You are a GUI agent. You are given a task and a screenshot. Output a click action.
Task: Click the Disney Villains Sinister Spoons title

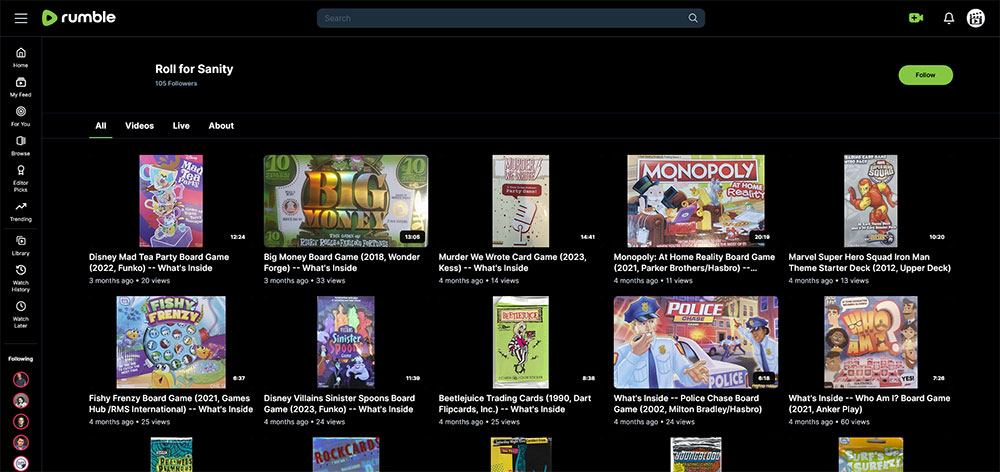tap(339, 403)
